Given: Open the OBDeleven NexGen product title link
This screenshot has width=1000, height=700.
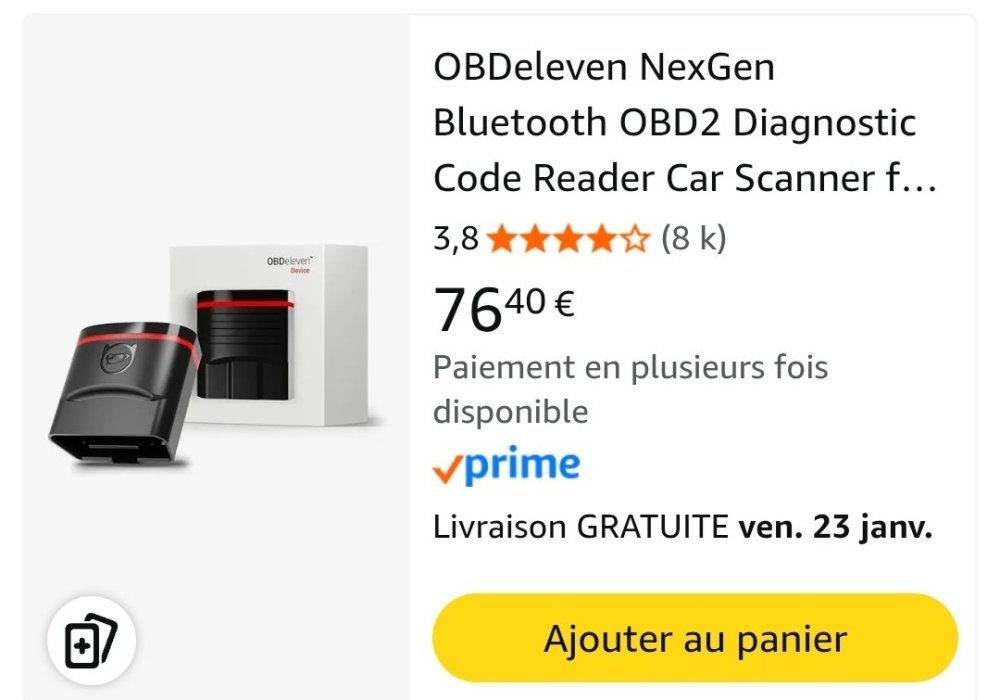Looking at the screenshot, I should [685, 122].
